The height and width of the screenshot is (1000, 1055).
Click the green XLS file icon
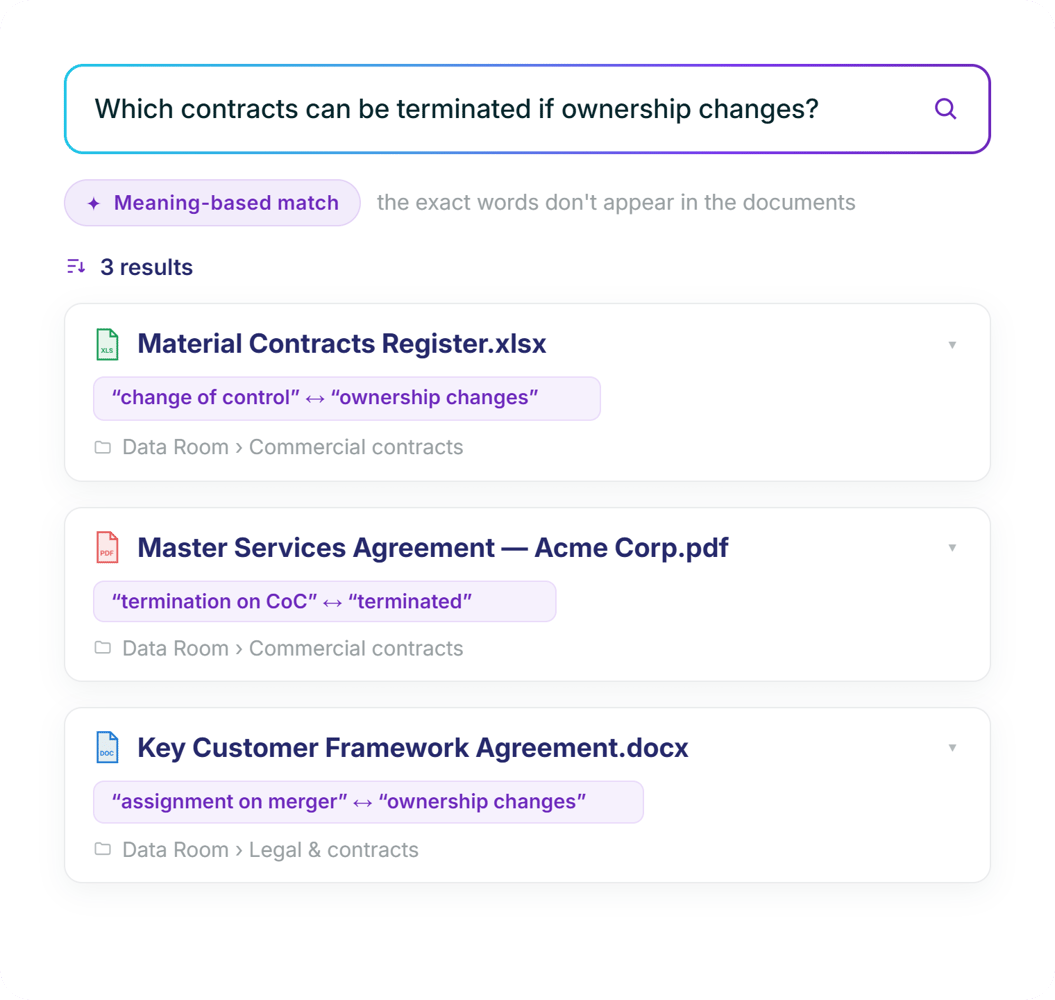point(107,345)
